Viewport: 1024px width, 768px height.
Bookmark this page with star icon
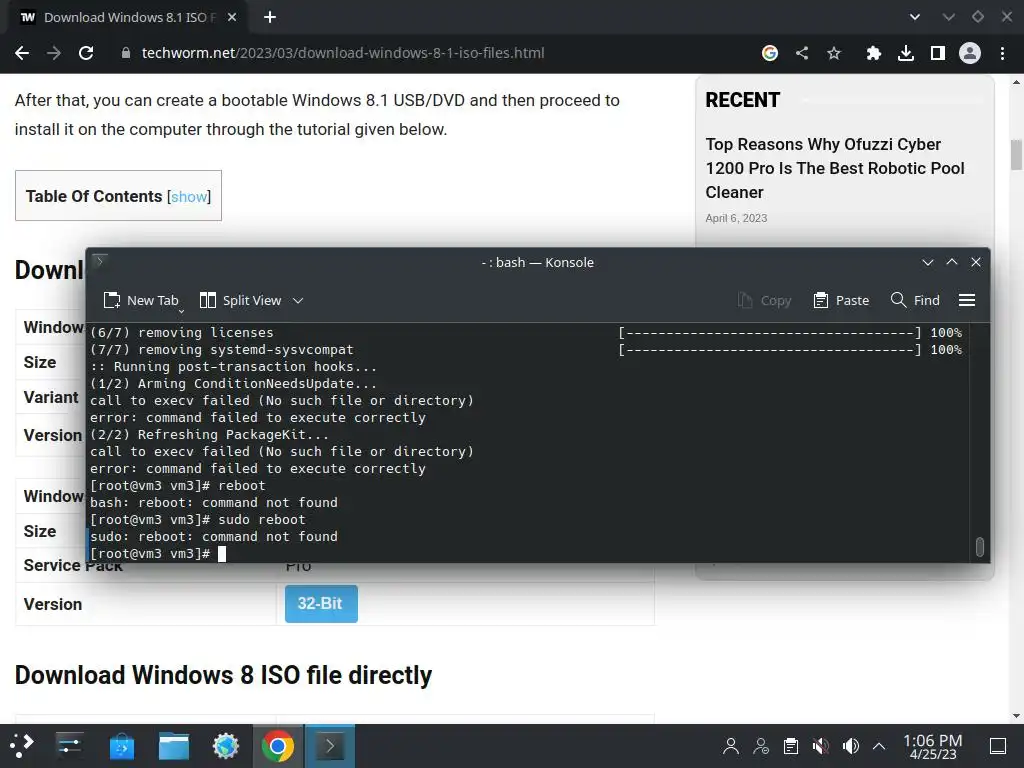point(834,54)
